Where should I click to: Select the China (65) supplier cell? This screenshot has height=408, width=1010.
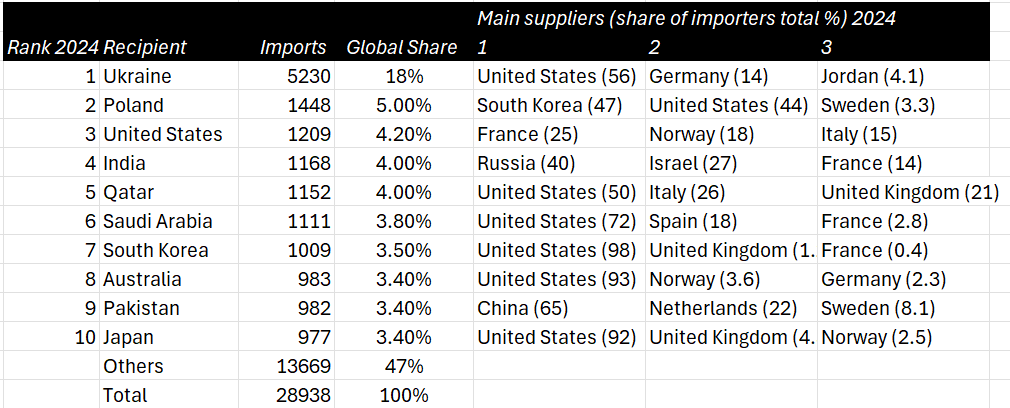coord(559,309)
